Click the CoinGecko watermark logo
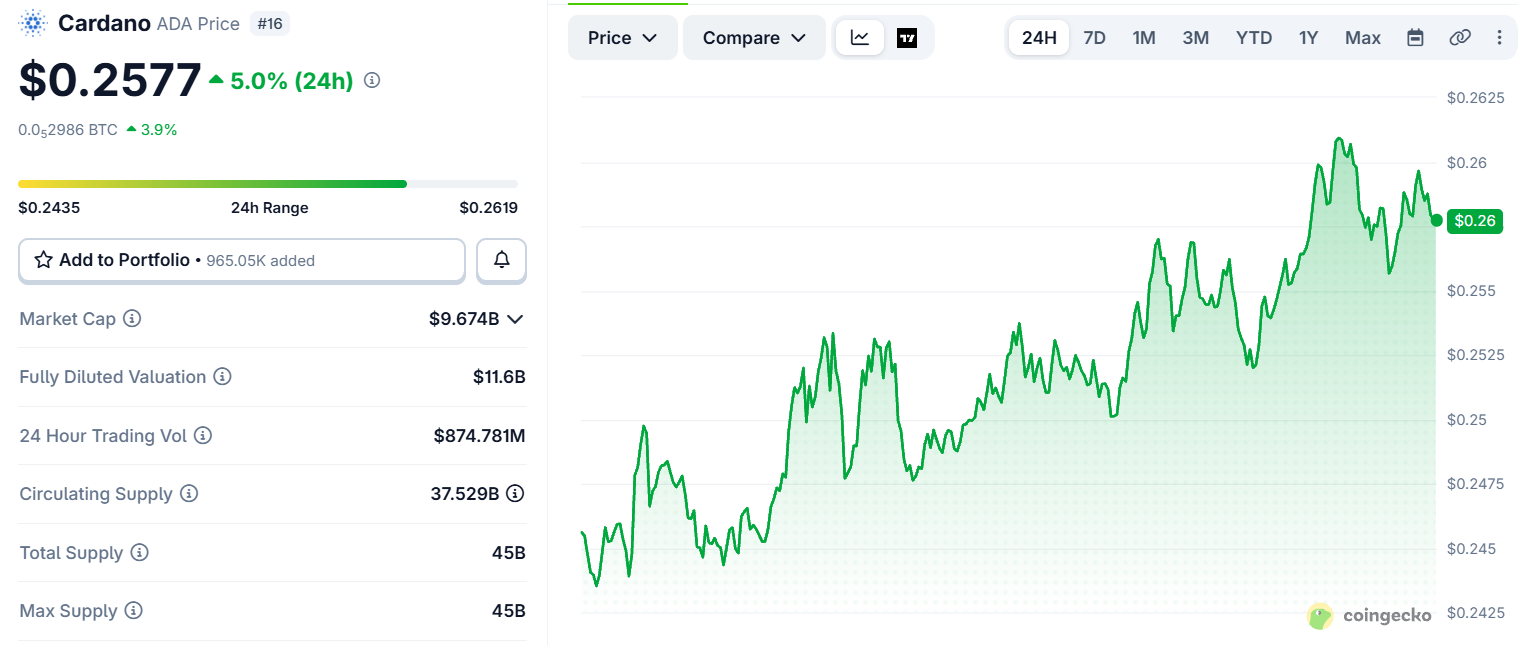Screen dimensions: 1522x645 tap(1369, 616)
